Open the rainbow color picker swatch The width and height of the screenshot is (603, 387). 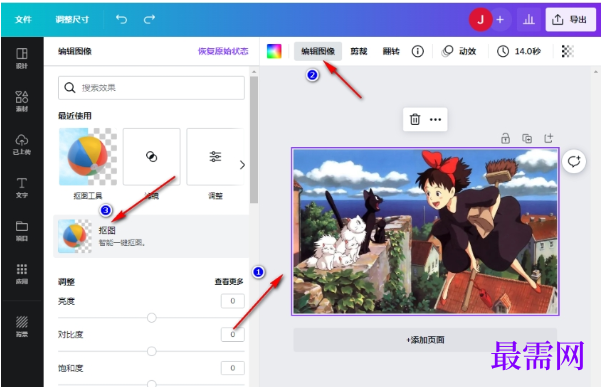[274, 51]
